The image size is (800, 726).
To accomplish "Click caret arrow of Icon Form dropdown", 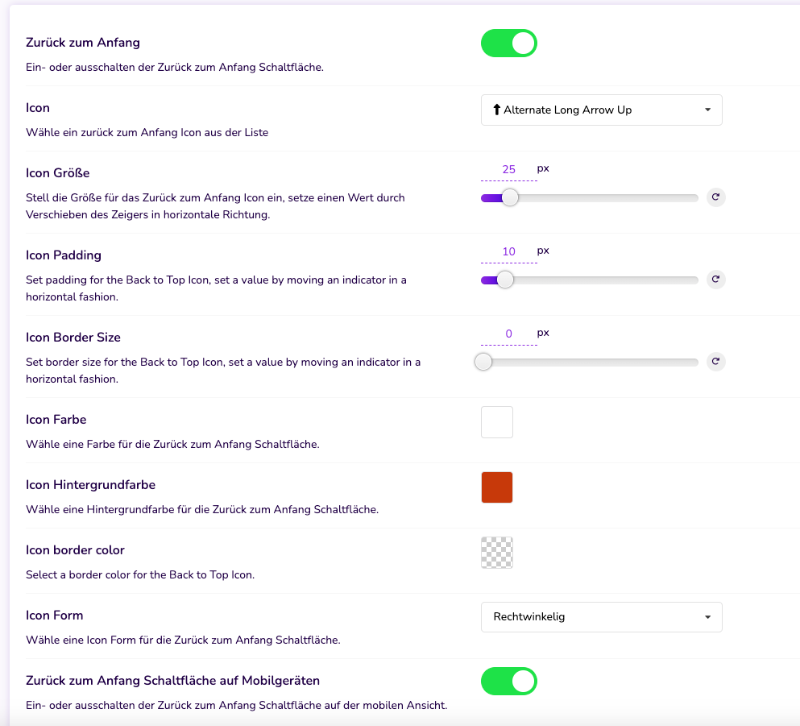I will 708,617.
